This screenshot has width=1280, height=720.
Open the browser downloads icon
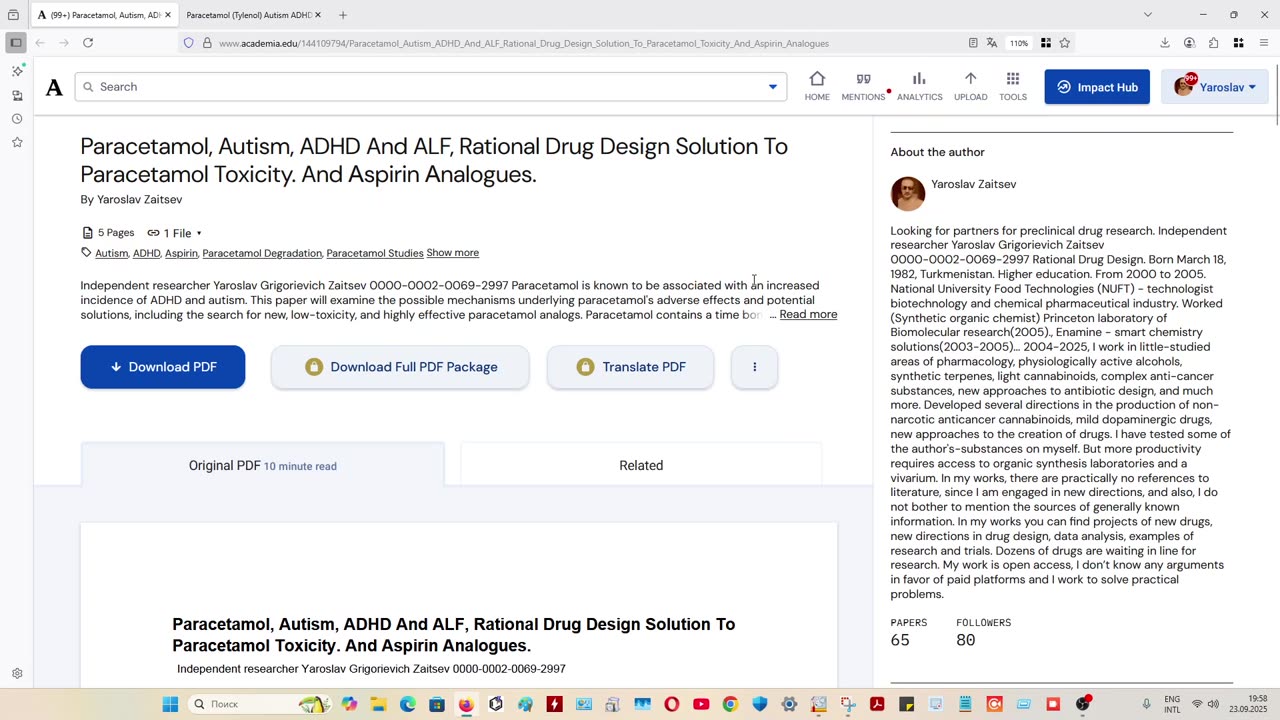(1165, 43)
